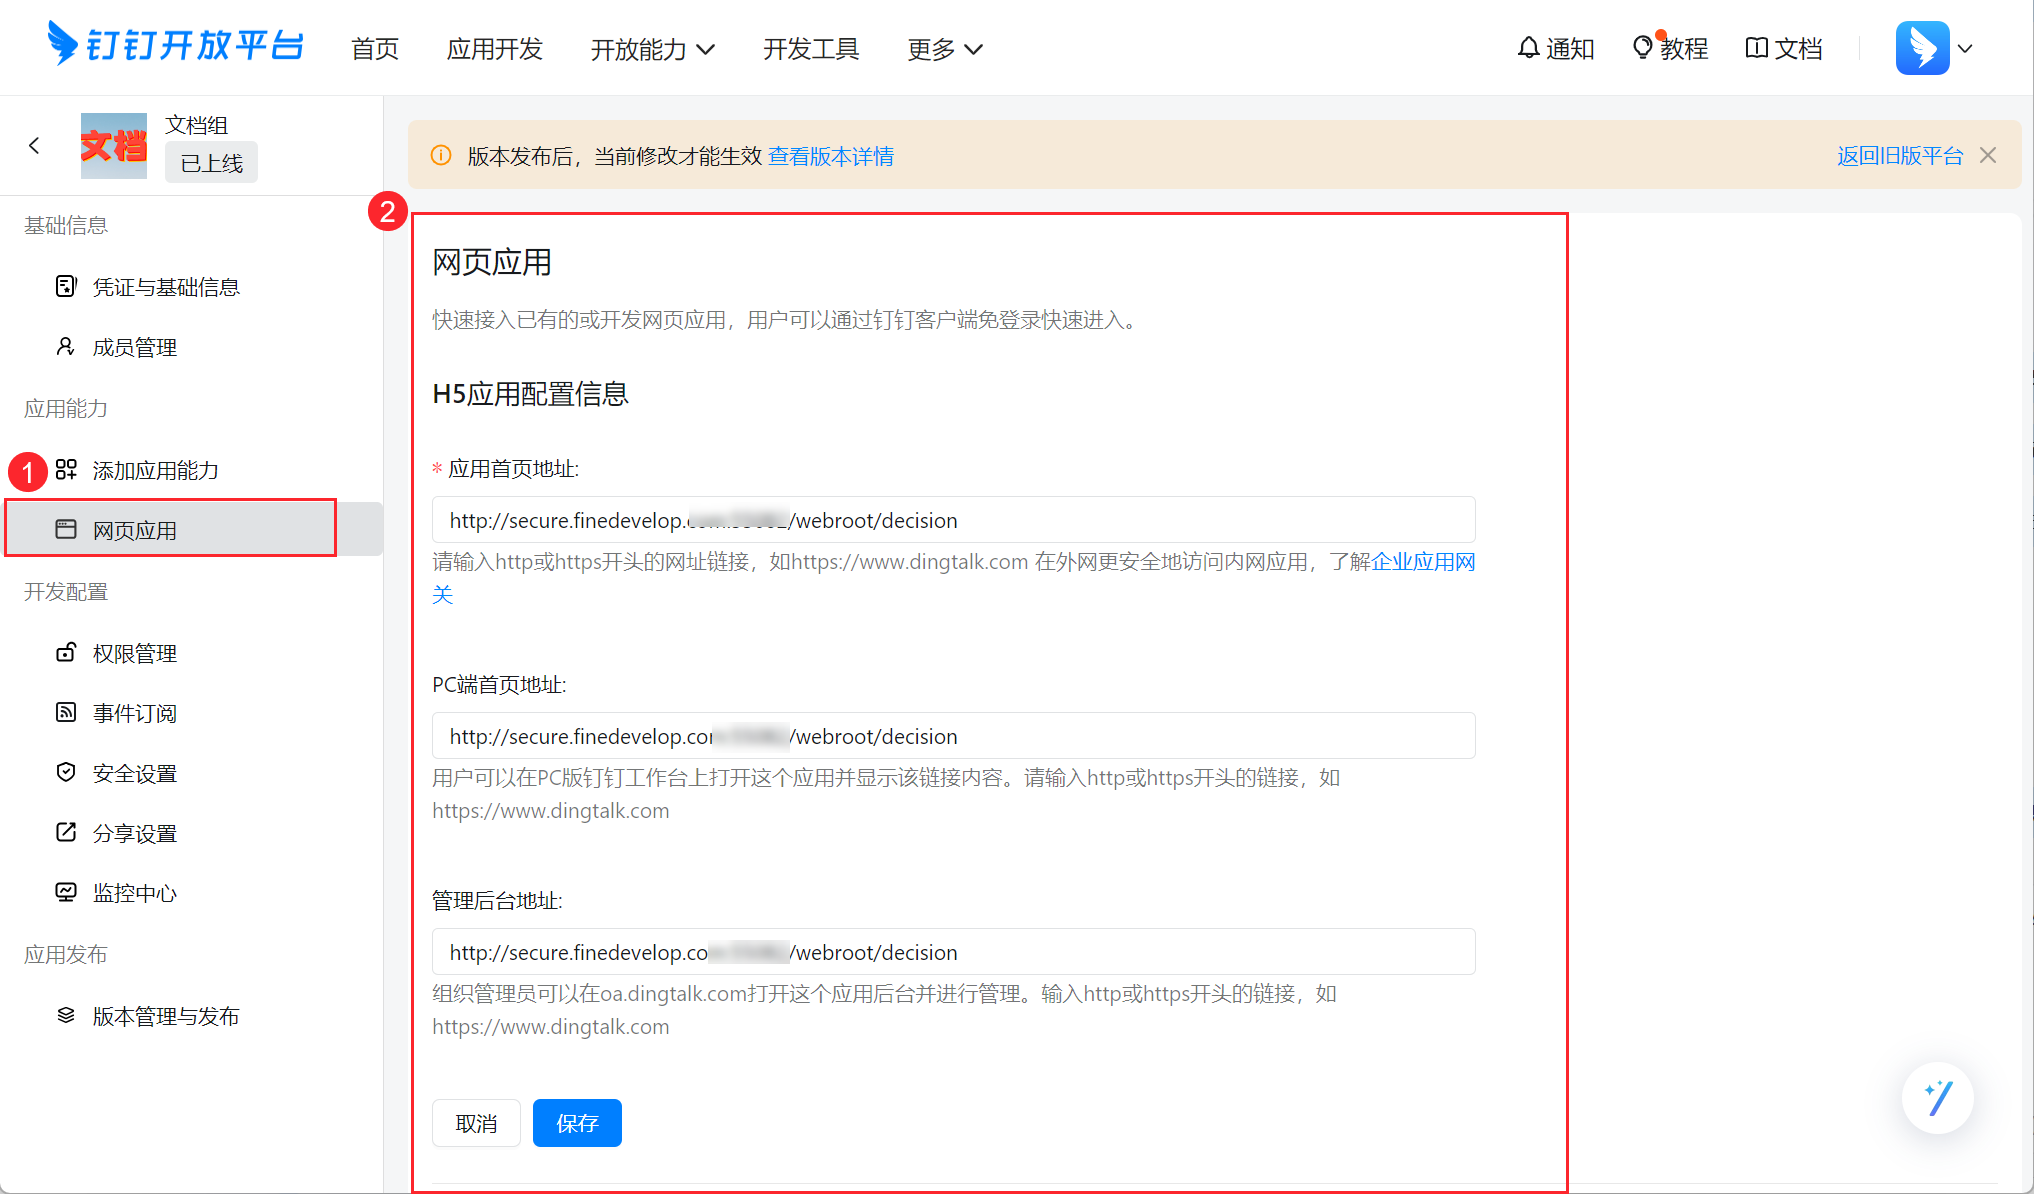This screenshot has height=1194, width=2034.
Task: Open 版本管理与发布 page
Action: click(165, 1016)
